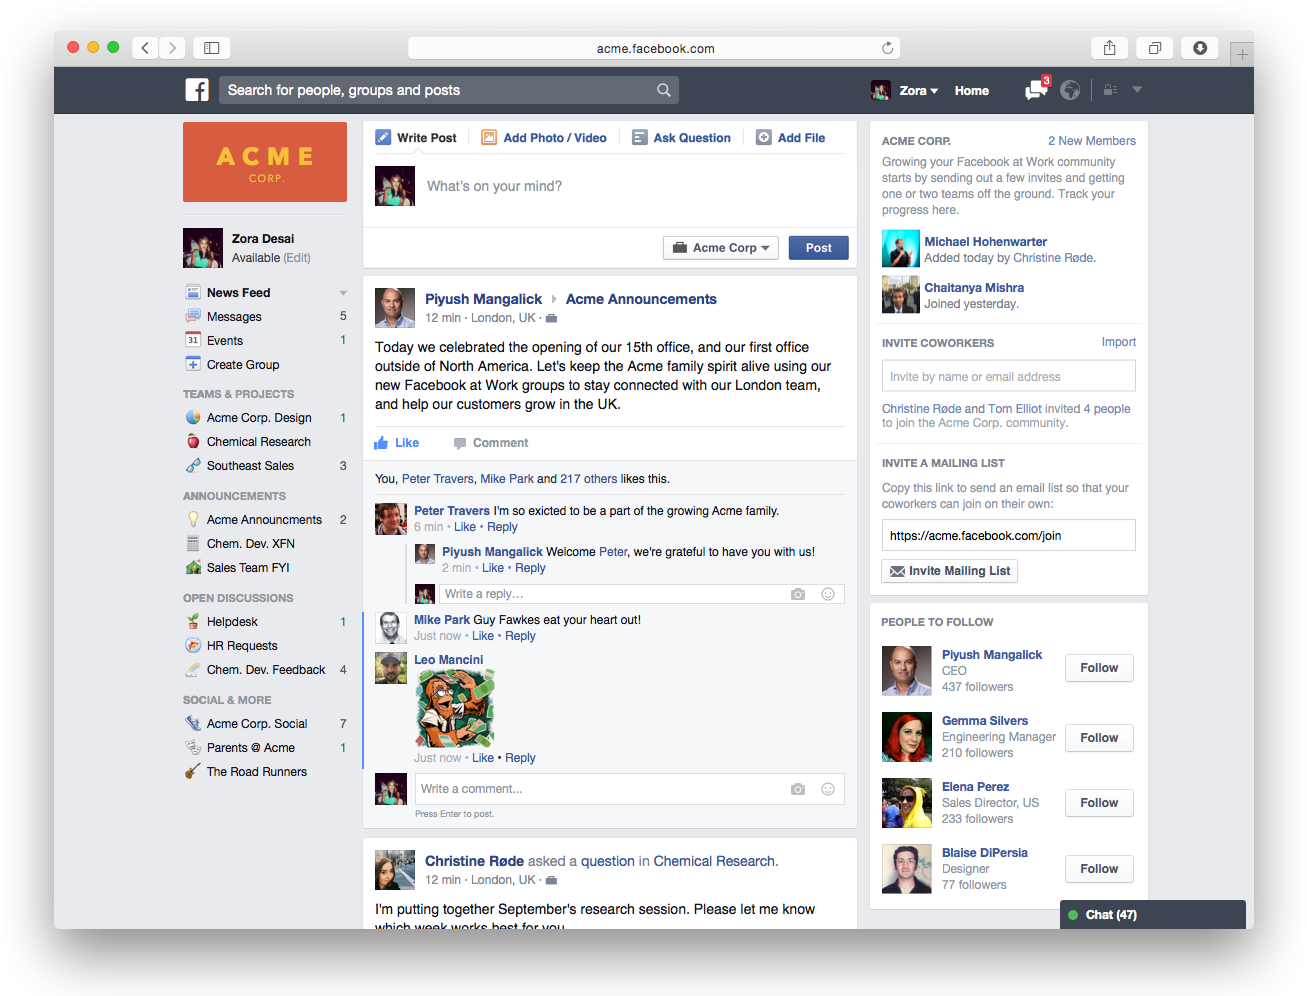This screenshot has height=996, width=1307.
Task: Click the Edit availability link
Action: tap(297, 258)
